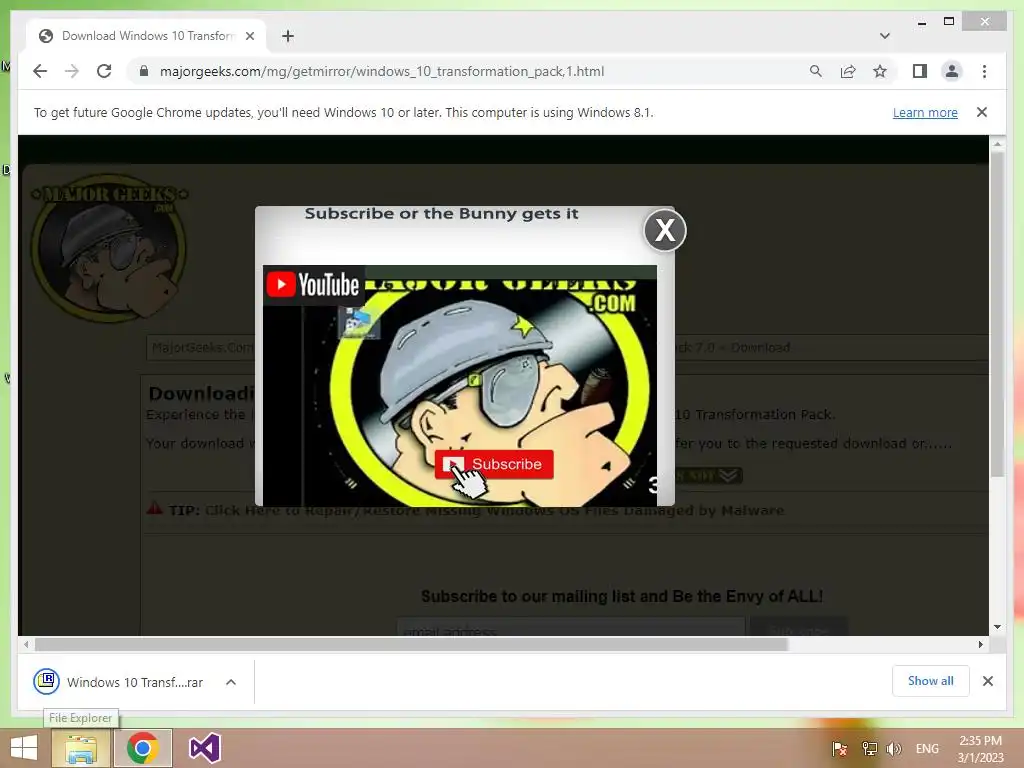Screen dimensions: 1024x768
Task: Click the vertical scrollbar up arrow
Action: click(997, 144)
